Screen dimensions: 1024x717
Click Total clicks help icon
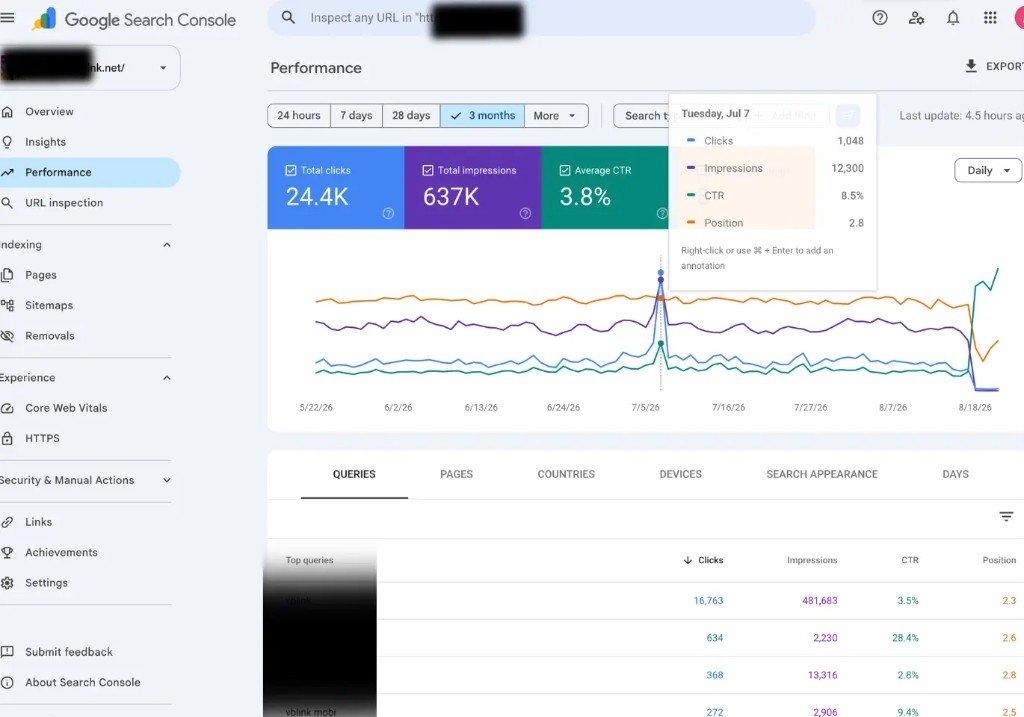pyautogui.click(x=388, y=214)
